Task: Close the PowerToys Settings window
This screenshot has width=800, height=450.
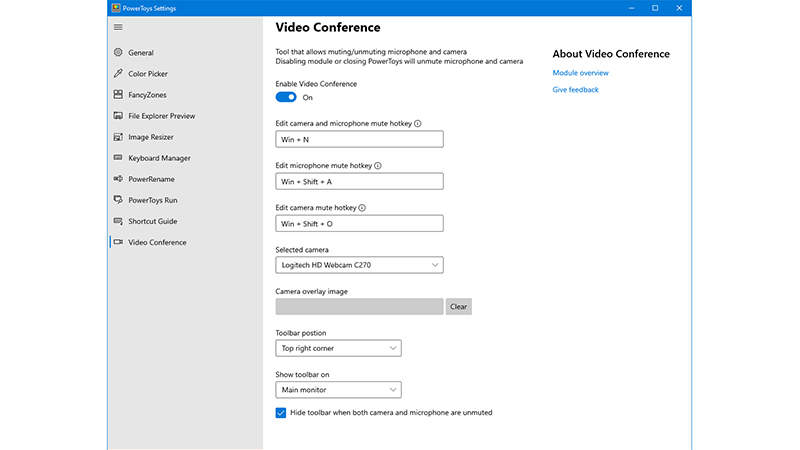Action: (679, 8)
